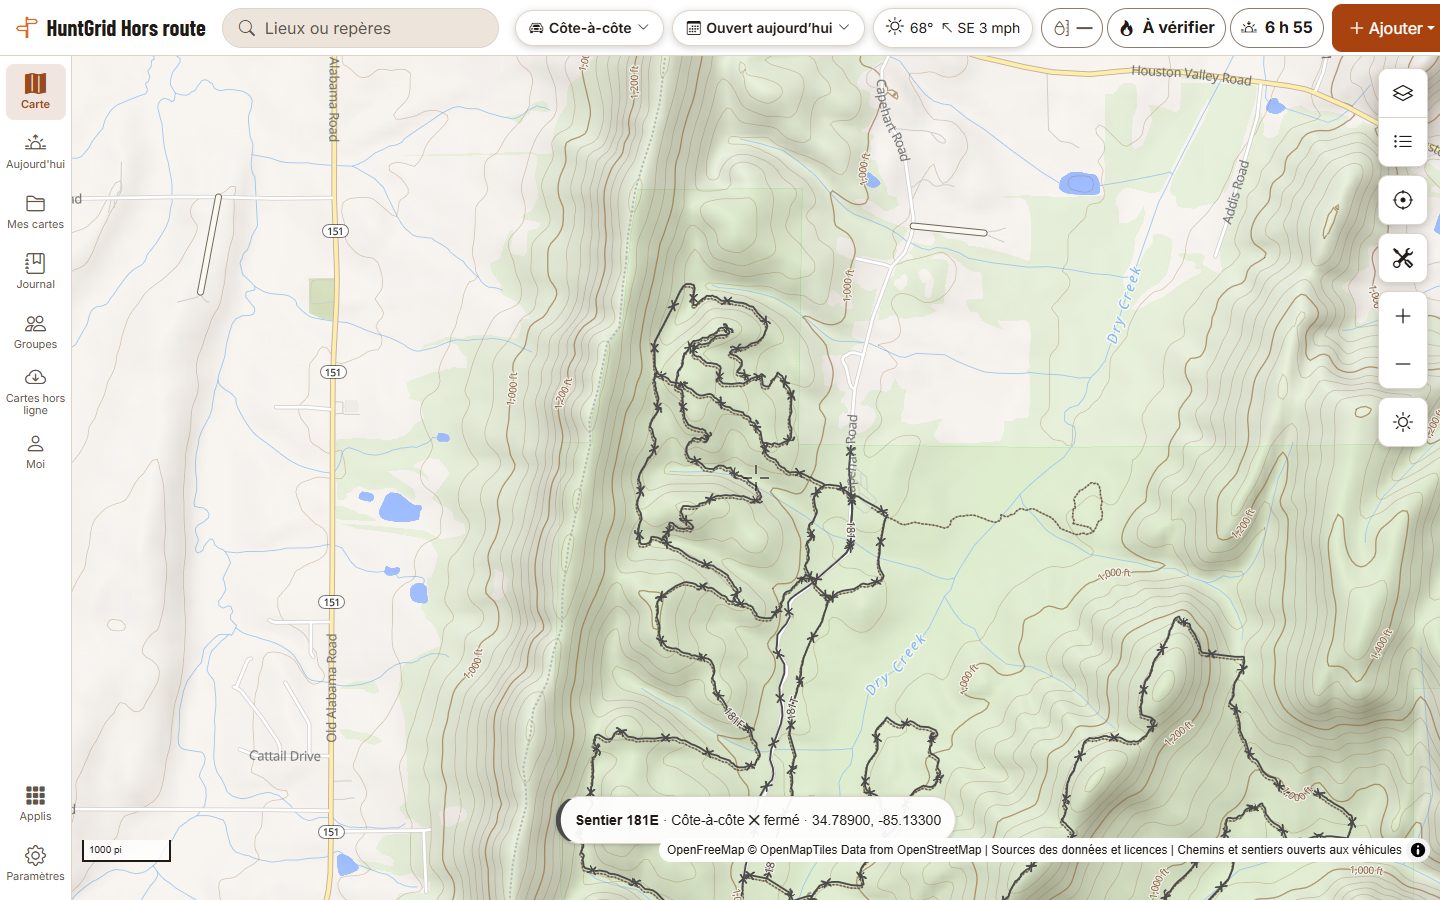1440x900 pixels.
Task: Click the search field Lieux ou repères
Action: click(x=360, y=28)
